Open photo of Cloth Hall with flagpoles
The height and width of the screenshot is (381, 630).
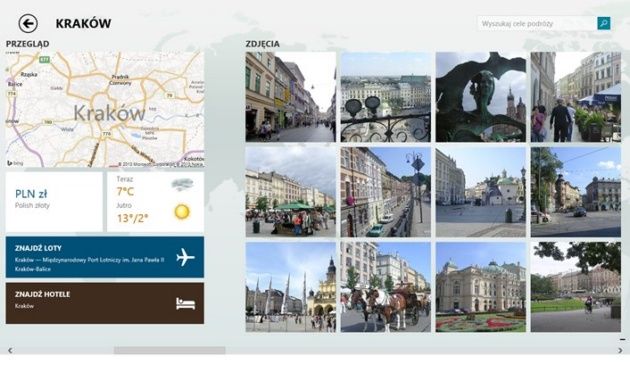(x=290, y=287)
